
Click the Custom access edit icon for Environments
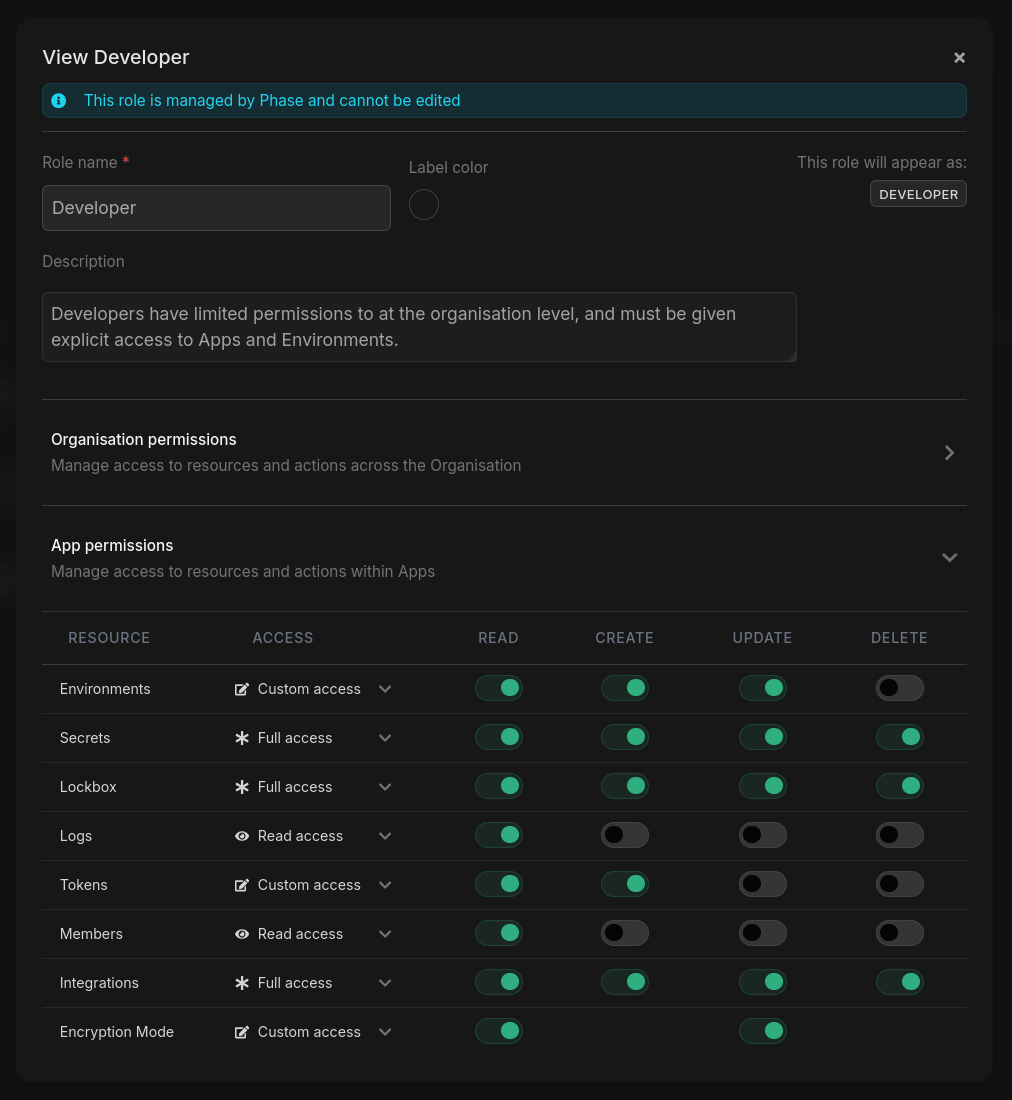tap(242, 689)
